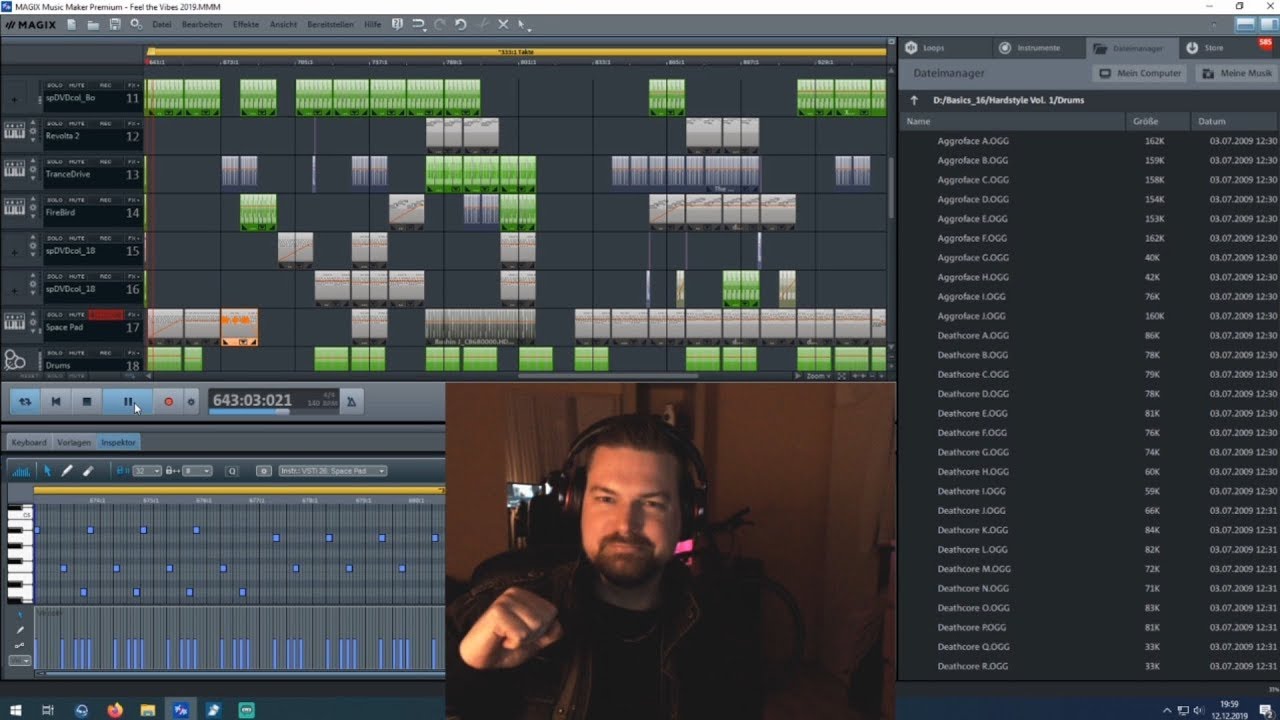Mute the spDVDcol_Bo track 11
The image size is (1280, 720).
(x=77, y=85)
